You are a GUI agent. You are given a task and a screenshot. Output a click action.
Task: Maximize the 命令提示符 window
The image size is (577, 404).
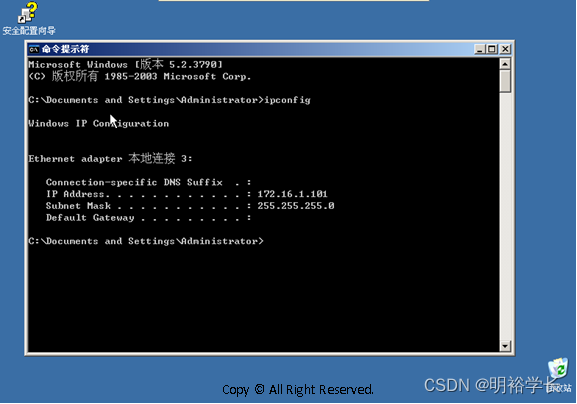pos(492,49)
